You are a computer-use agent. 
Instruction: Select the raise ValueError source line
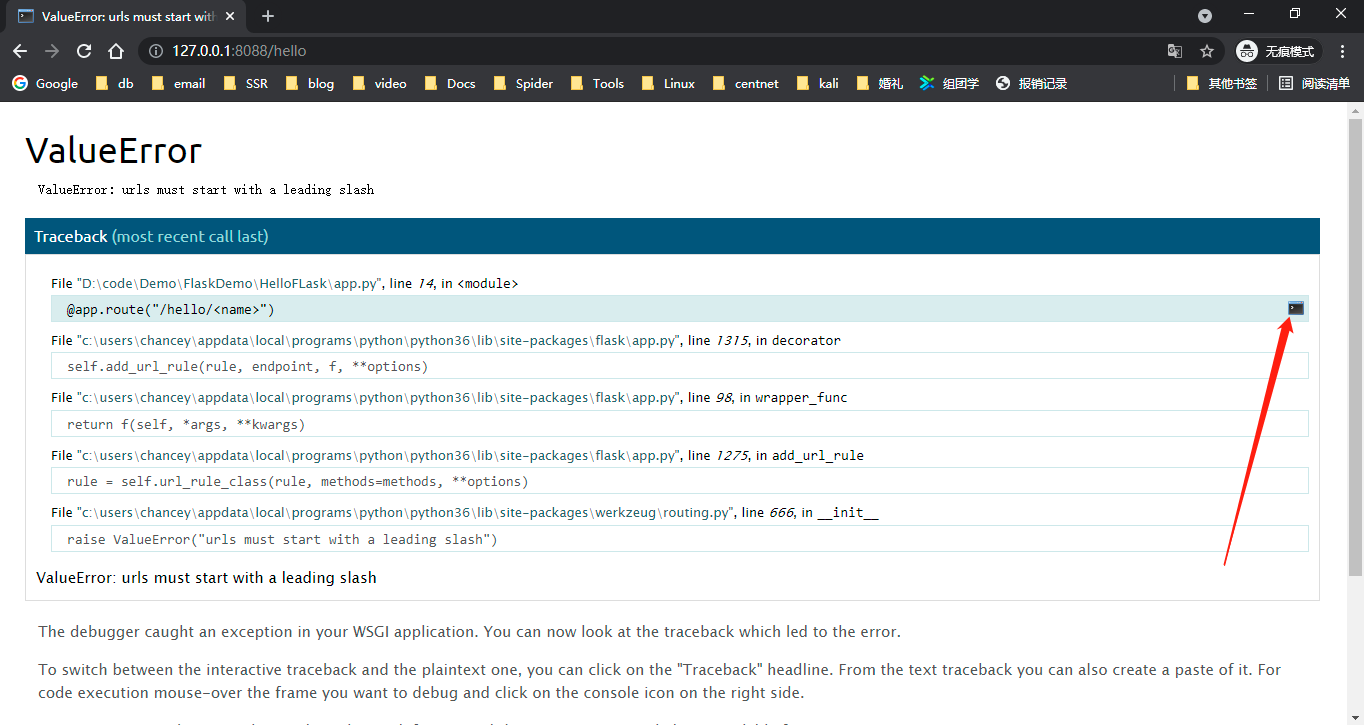(679, 539)
